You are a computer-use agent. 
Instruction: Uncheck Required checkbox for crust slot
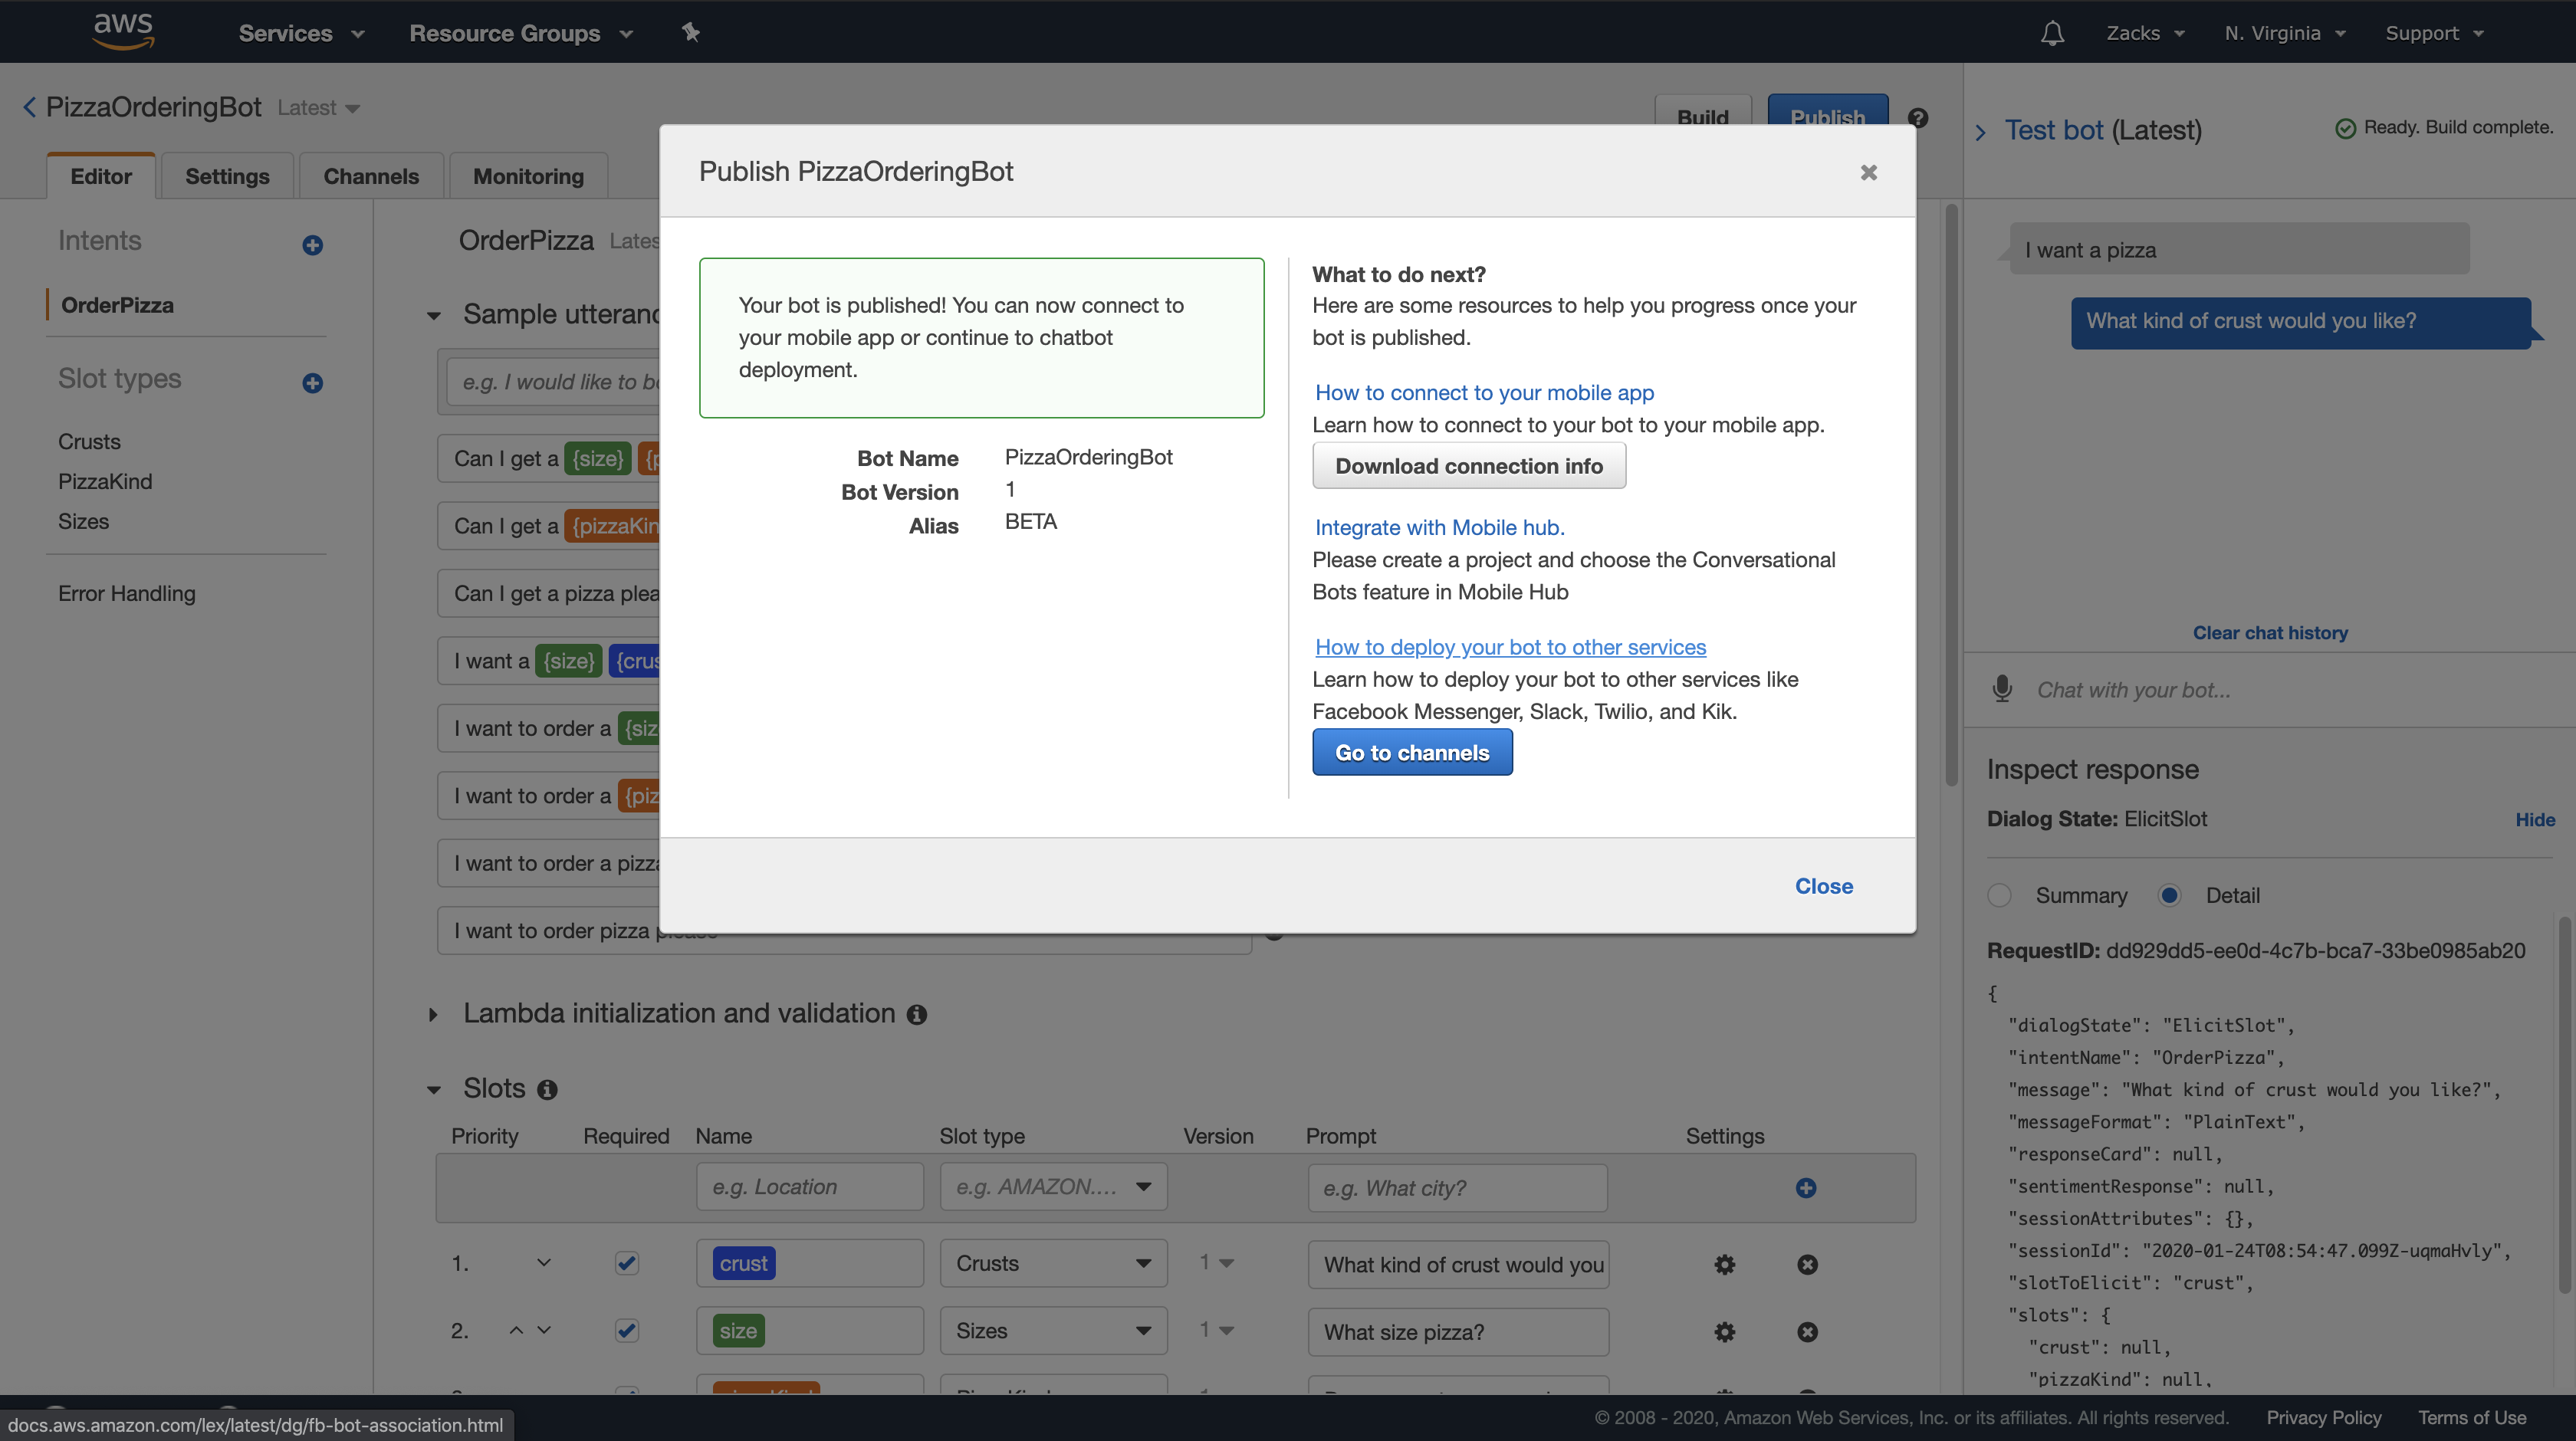click(x=626, y=1263)
